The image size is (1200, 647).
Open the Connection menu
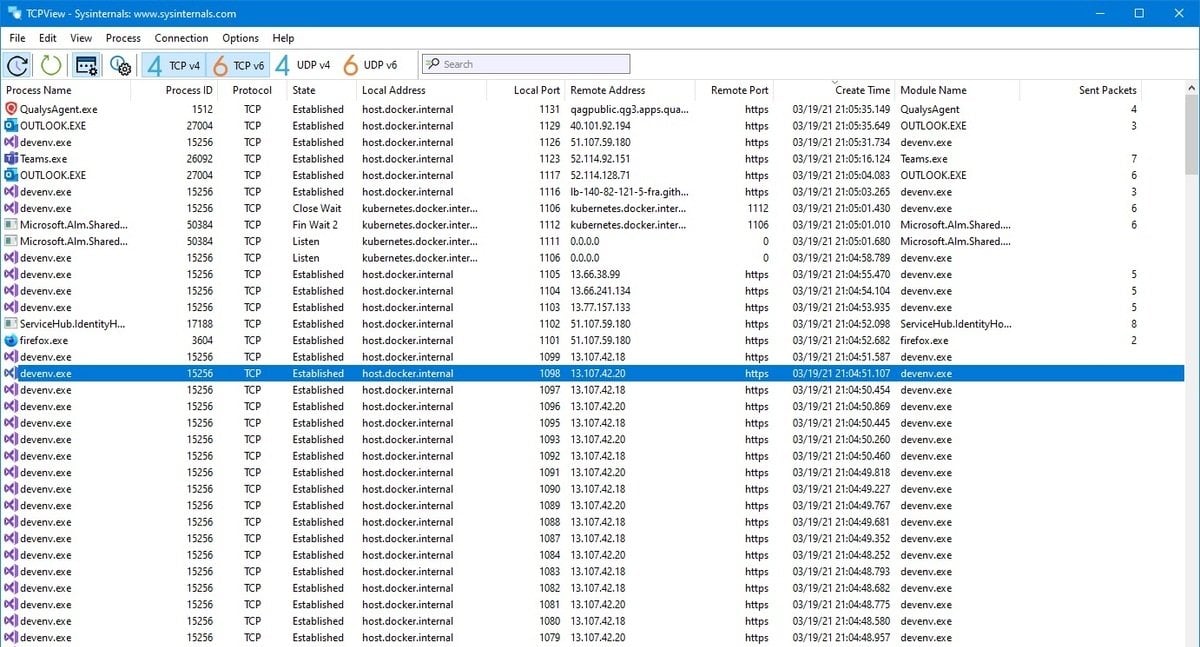pos(181,38)
